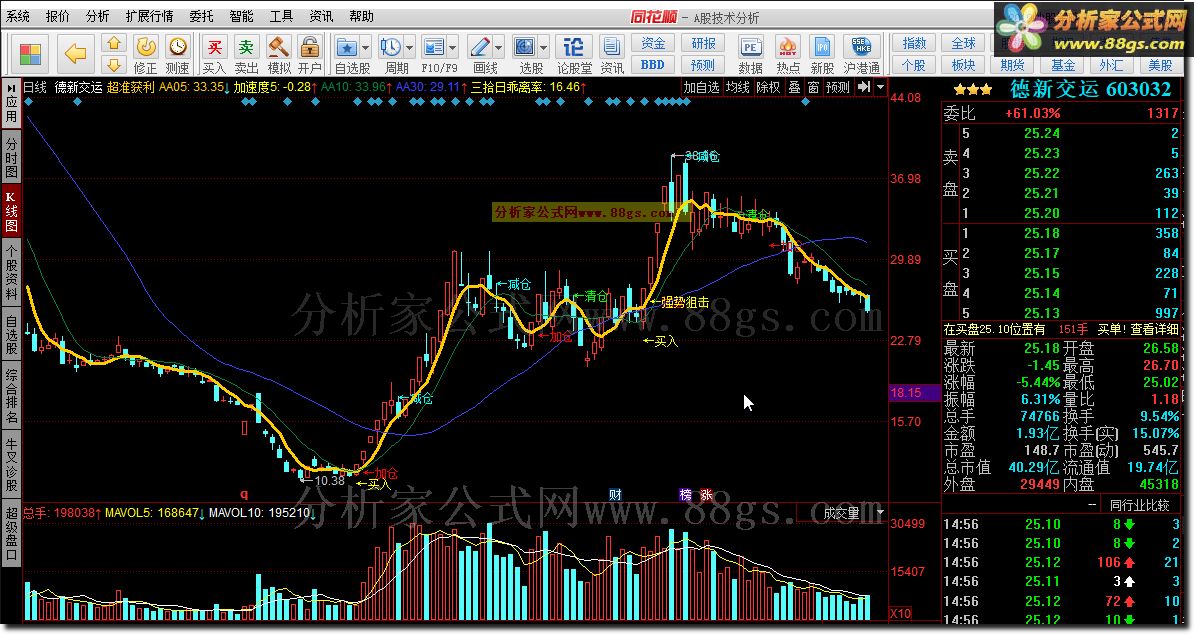
Task: Open the 扩展行情 menu
Action: [x=150, y=16]
